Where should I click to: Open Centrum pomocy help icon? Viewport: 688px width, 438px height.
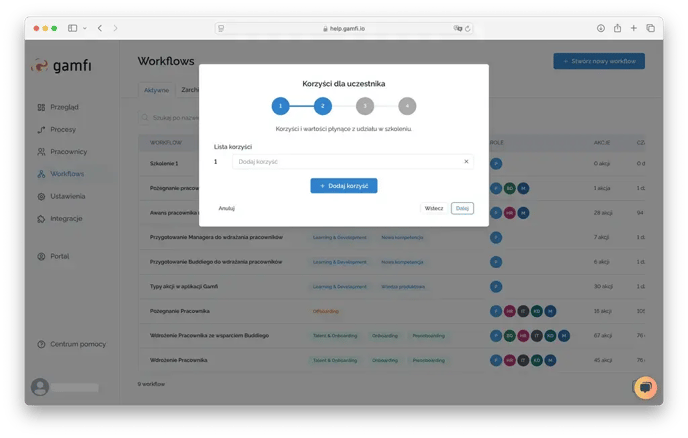point(41,344)
